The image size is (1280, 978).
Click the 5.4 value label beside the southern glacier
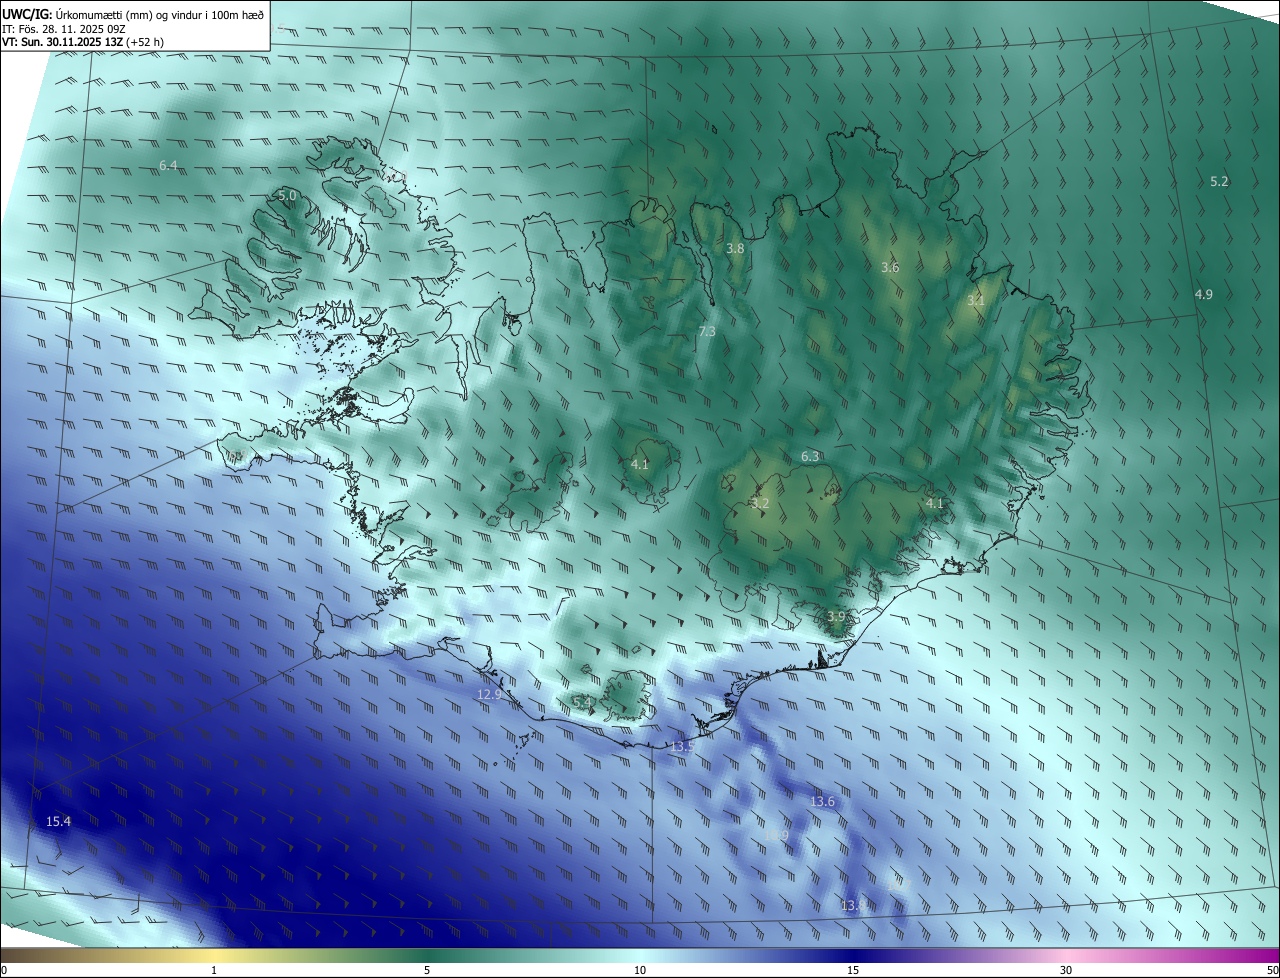pos(583,703)
